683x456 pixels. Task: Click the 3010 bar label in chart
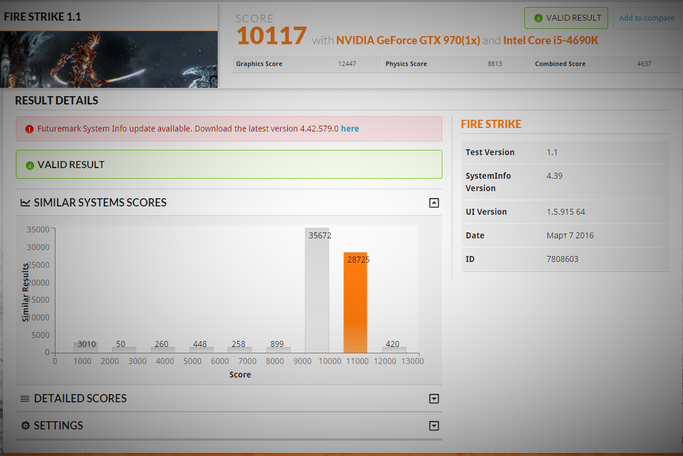pyautogui.click(x=87, y=344)
